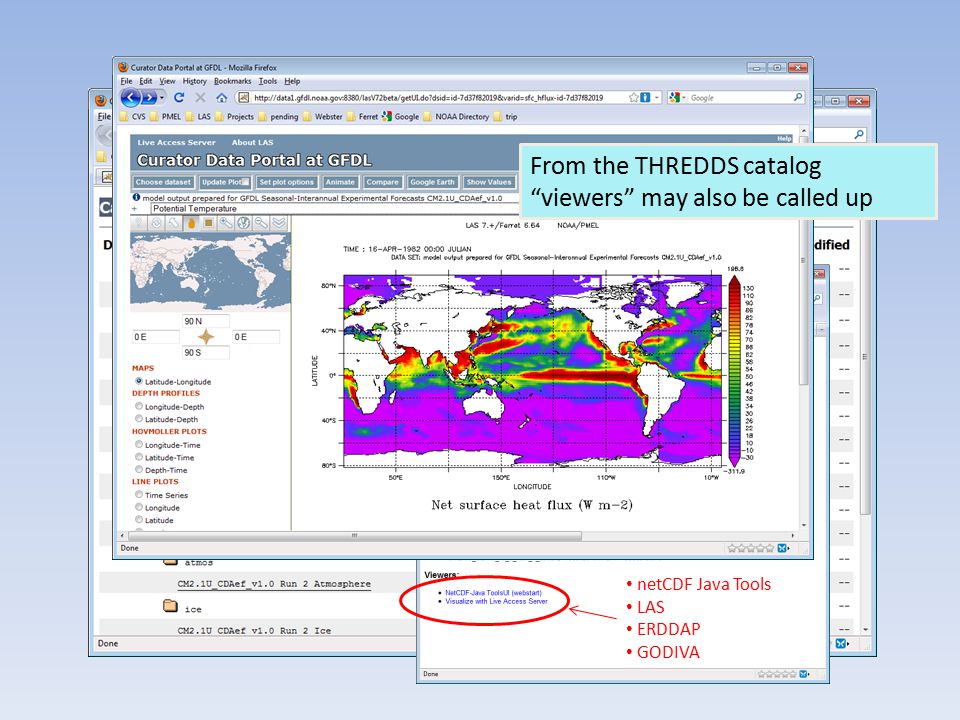Toggle the Update Plot auto-update checkbox

[246, 182]
